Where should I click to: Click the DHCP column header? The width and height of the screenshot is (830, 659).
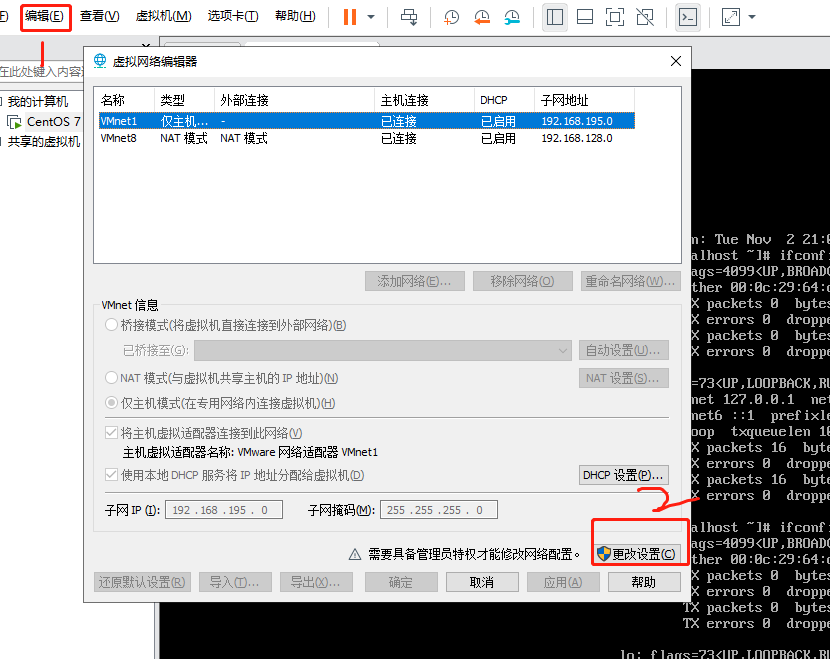(504, 100)
